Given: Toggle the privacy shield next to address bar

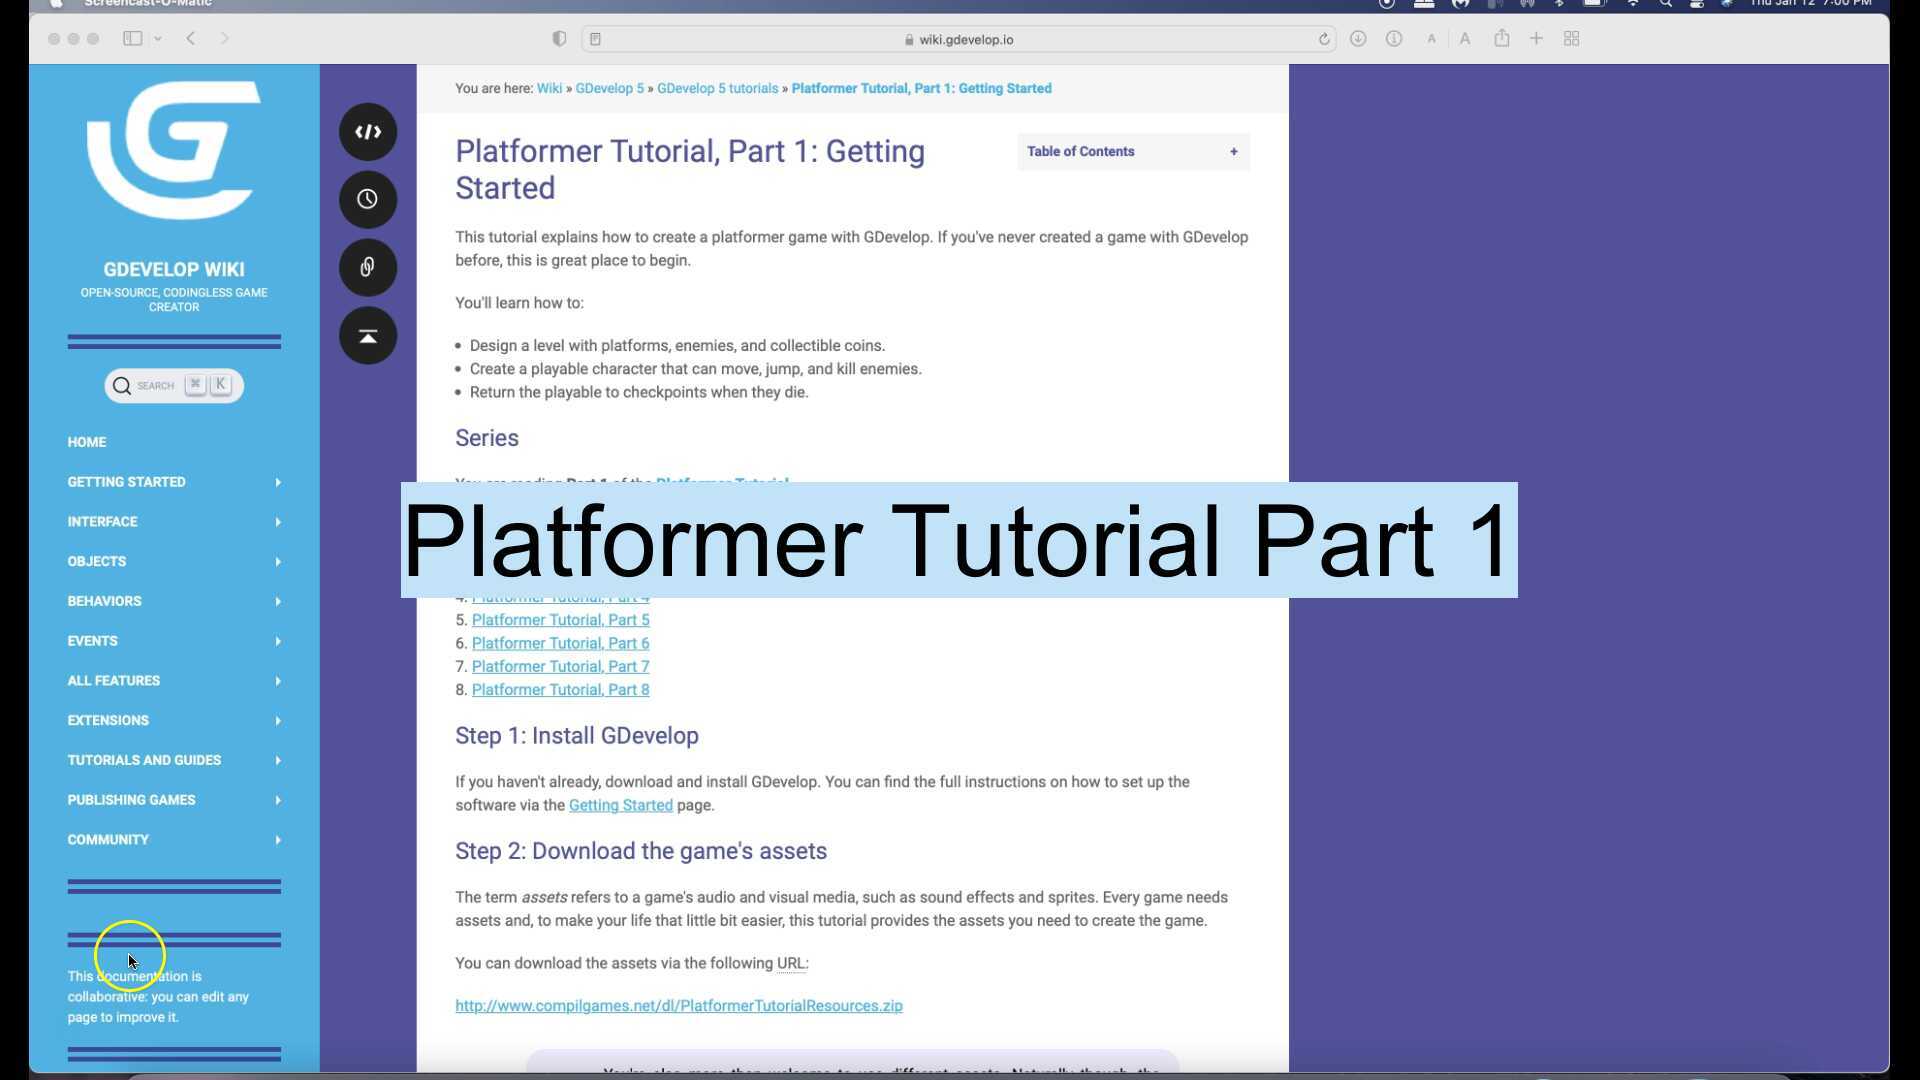Looking at the screenshot, I should (559, 38).
